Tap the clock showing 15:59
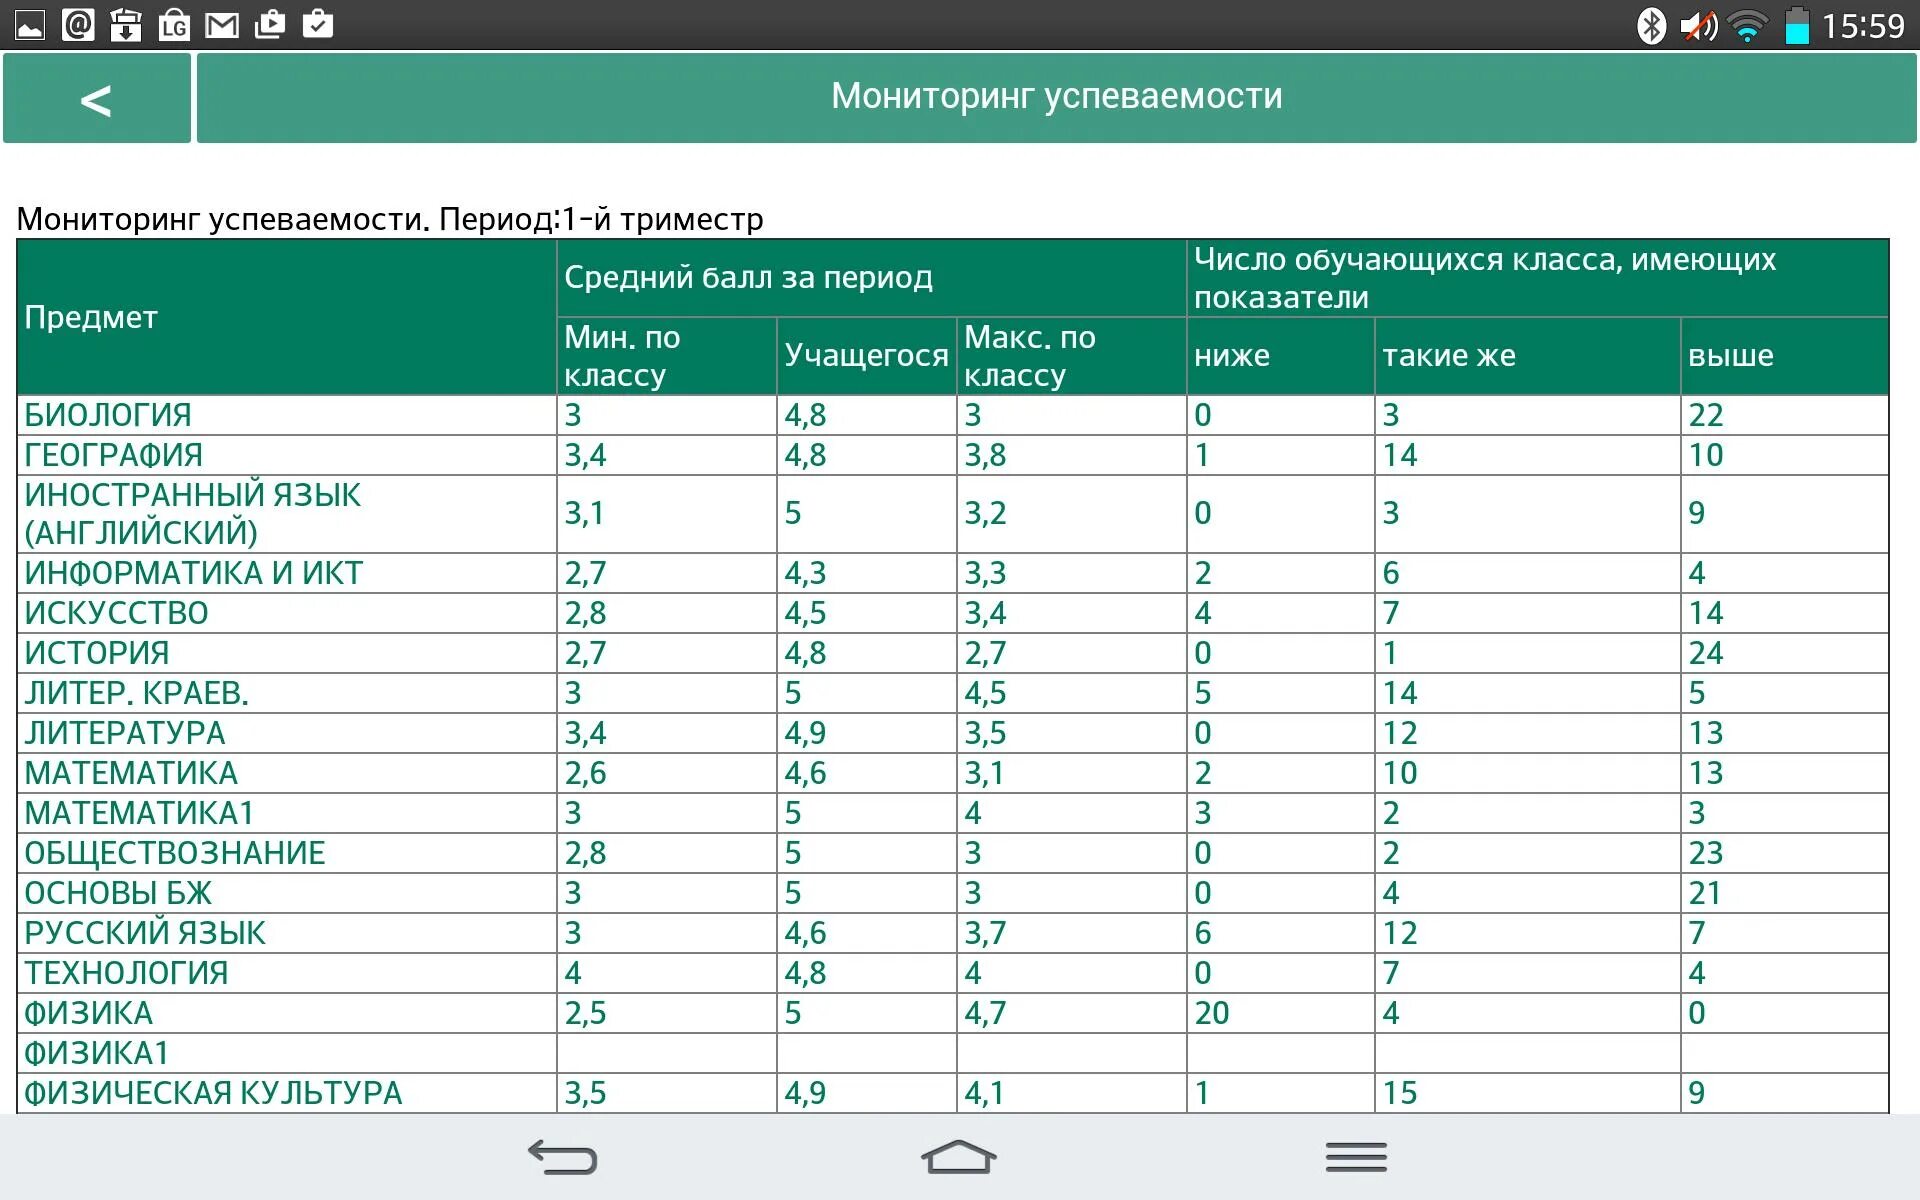The height and width of the screenshot is (1200, 1920). (x=1862, y=26)
